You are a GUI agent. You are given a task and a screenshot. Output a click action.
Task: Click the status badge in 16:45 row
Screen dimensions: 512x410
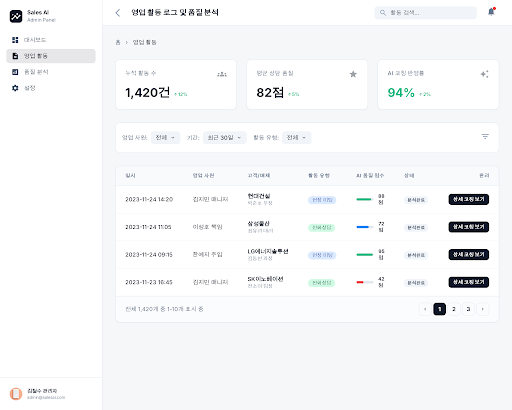(416, 283)
